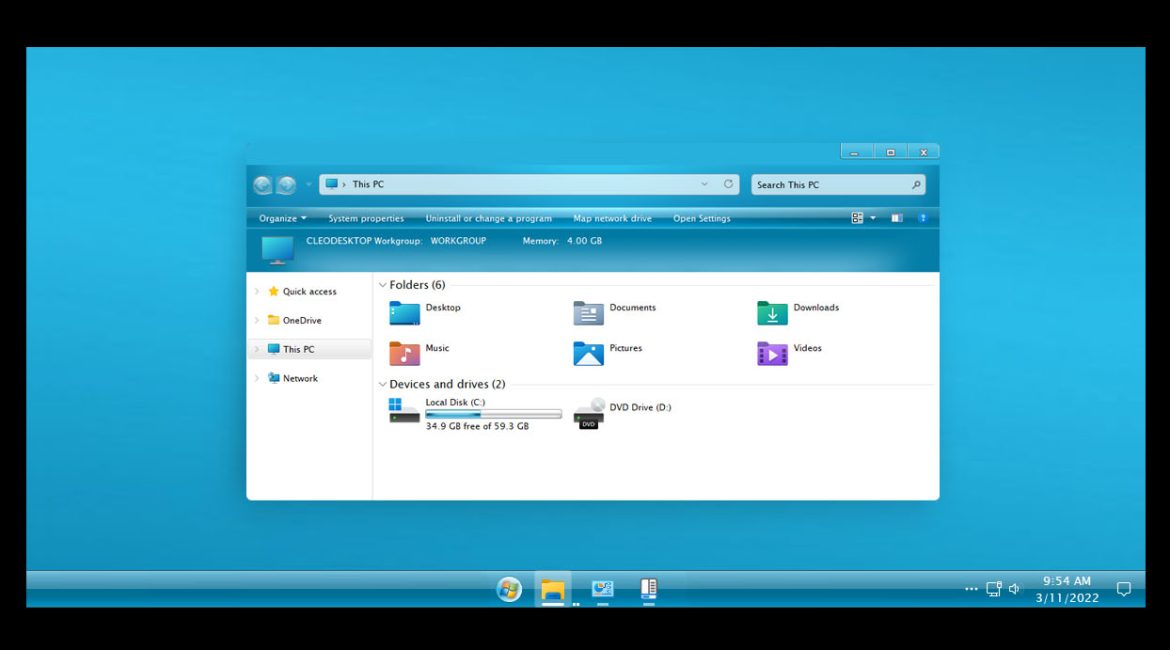Expand the Quick access tree node
The height and width of the screenshot is (650, 1170).
coord(257,292)
